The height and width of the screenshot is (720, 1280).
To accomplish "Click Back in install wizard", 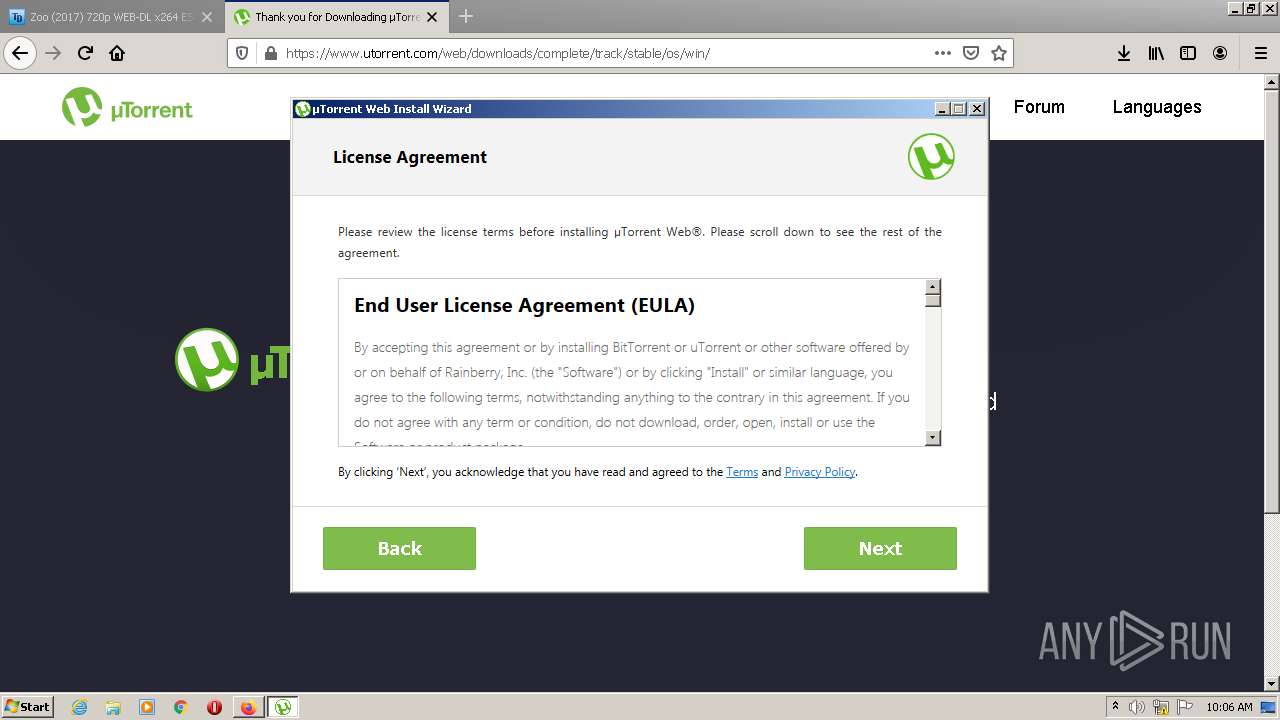I will (x=399, y=548).
